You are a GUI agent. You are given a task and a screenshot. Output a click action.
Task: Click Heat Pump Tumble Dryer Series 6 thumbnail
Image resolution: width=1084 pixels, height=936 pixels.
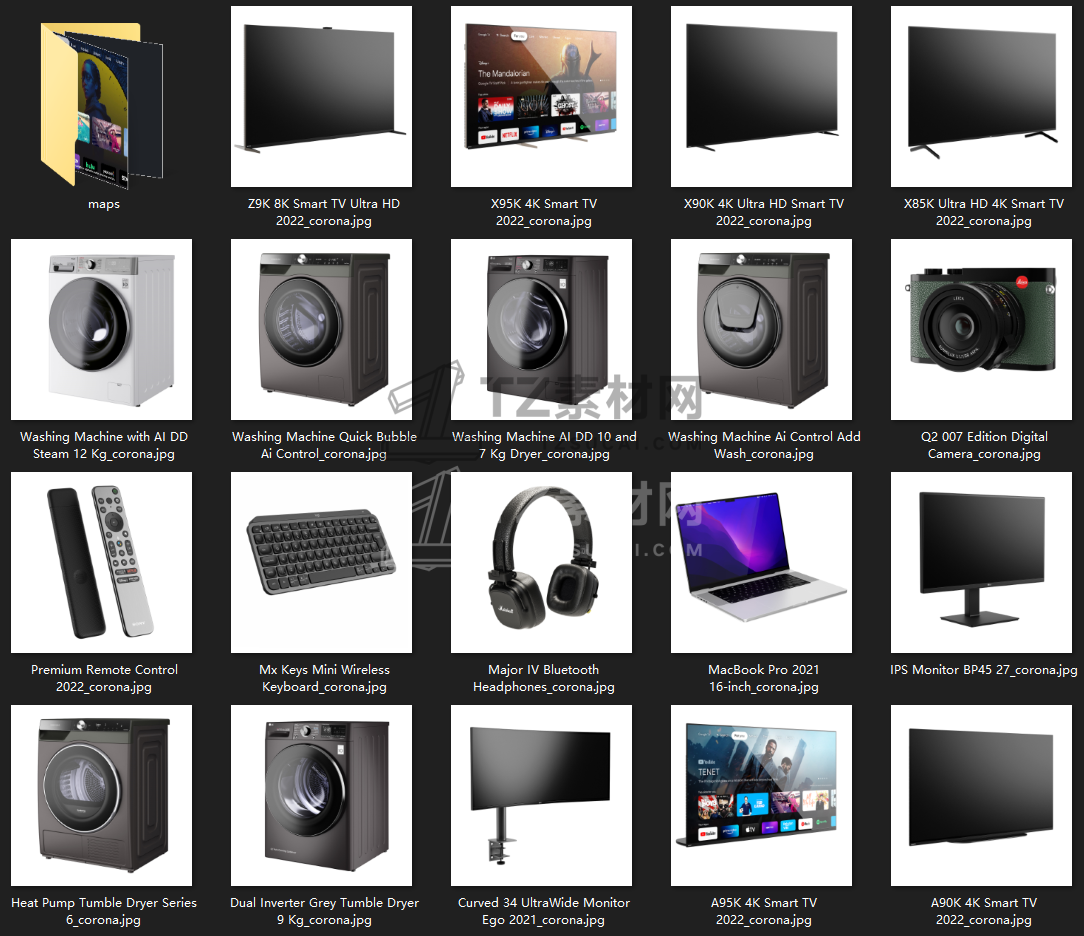[x=102, y=796]
